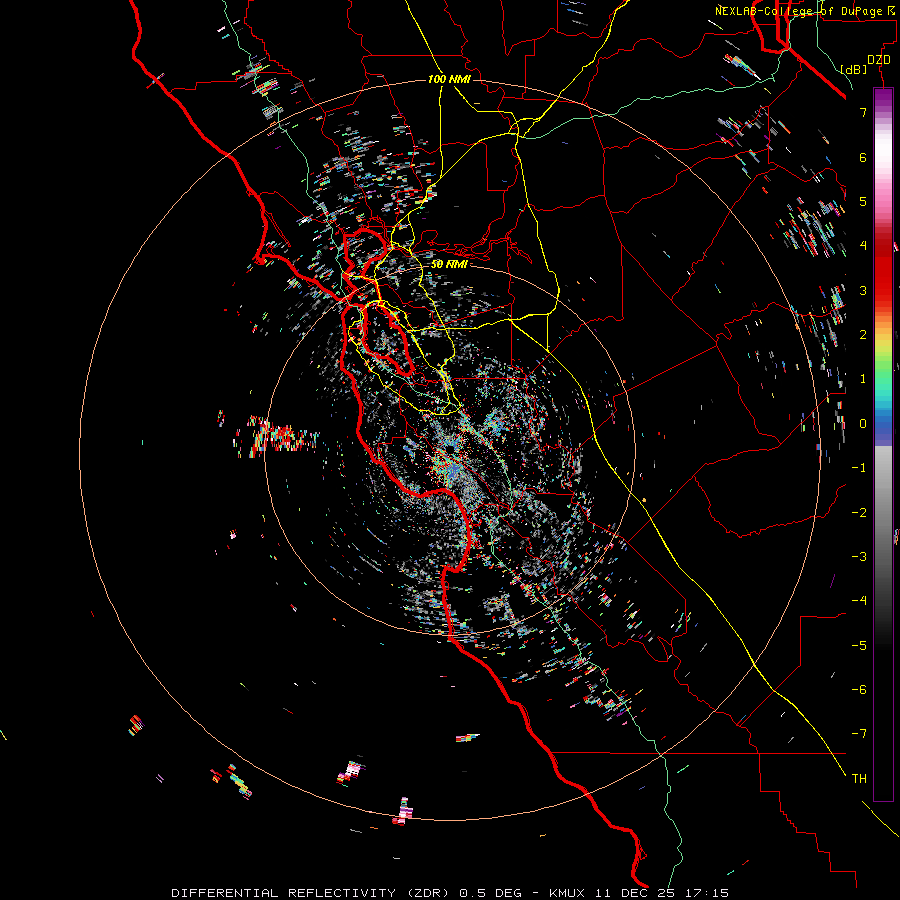This screenshot has height=900, width=900.
Task: Click the TH threshold label on the color scale
Action: point(859,779)
